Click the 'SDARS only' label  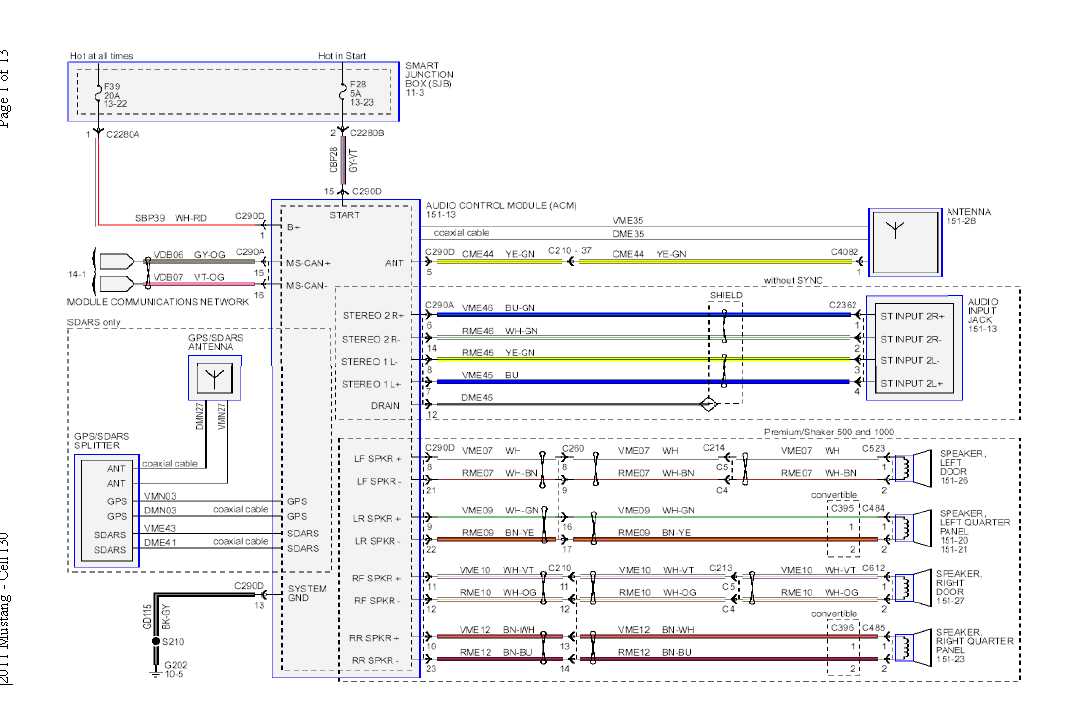coord(93,322)
